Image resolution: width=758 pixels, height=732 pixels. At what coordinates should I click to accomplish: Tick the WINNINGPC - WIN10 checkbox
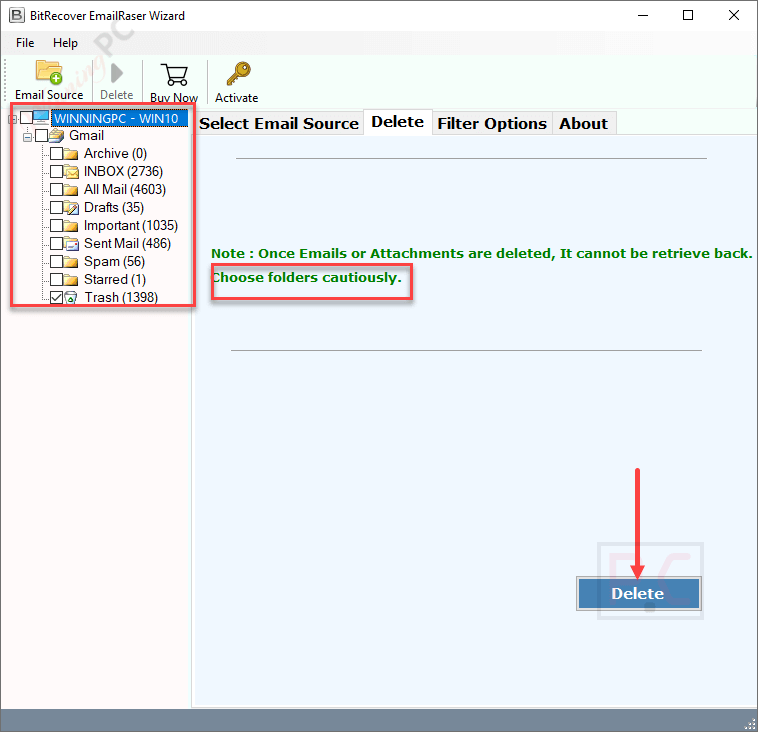(27, 117)
